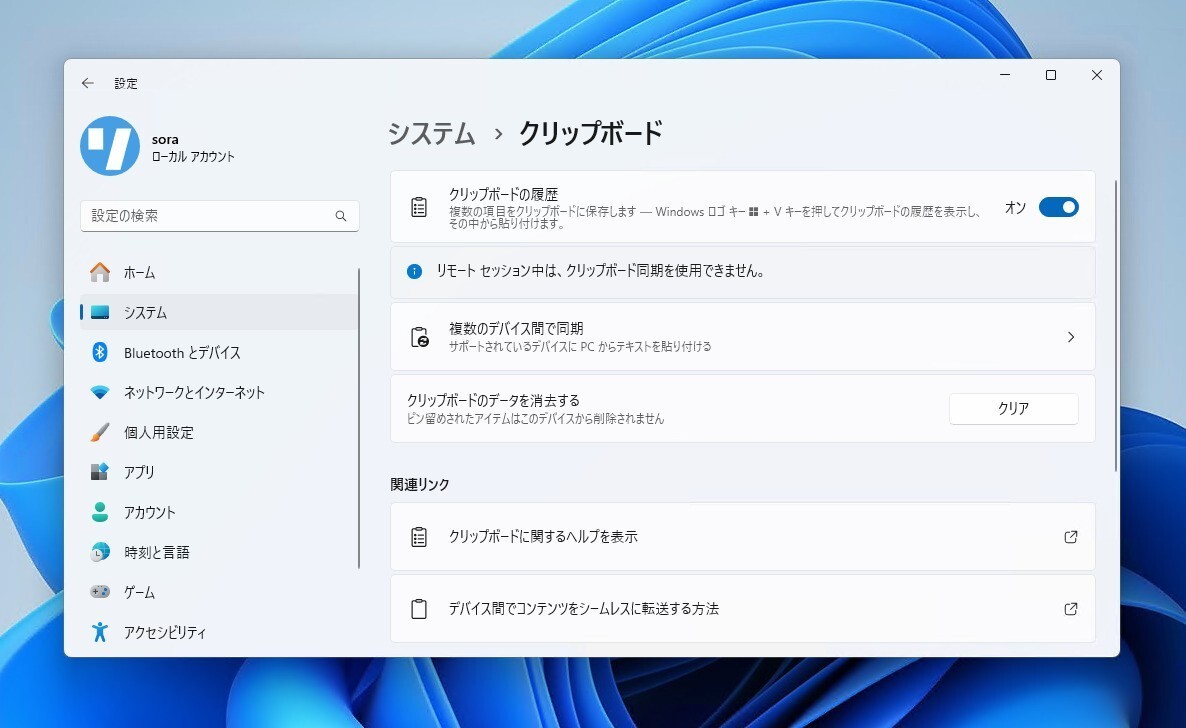Screen dimensions: 1186x728
Task: Click the 個人用設定 paintbrush icon
Action: 100,433
